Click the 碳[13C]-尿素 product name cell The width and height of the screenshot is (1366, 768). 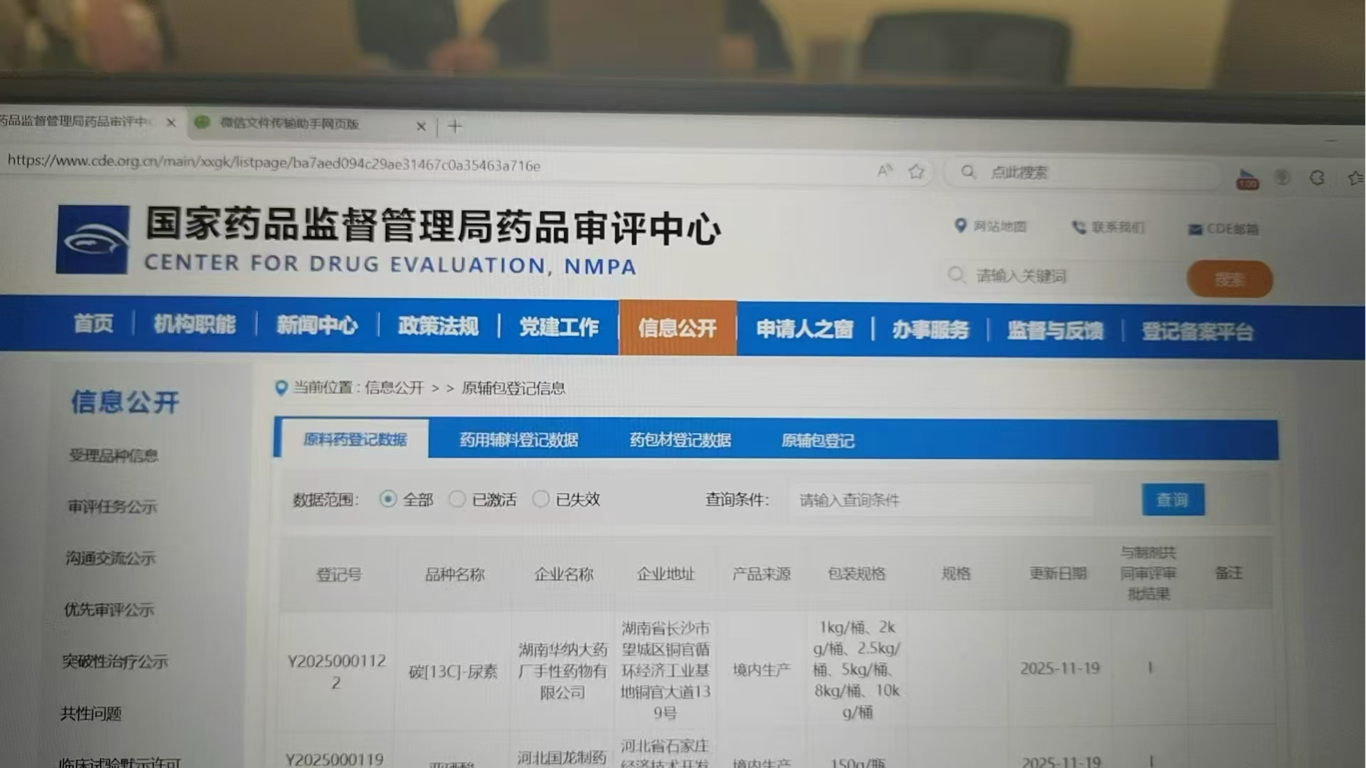454,671
